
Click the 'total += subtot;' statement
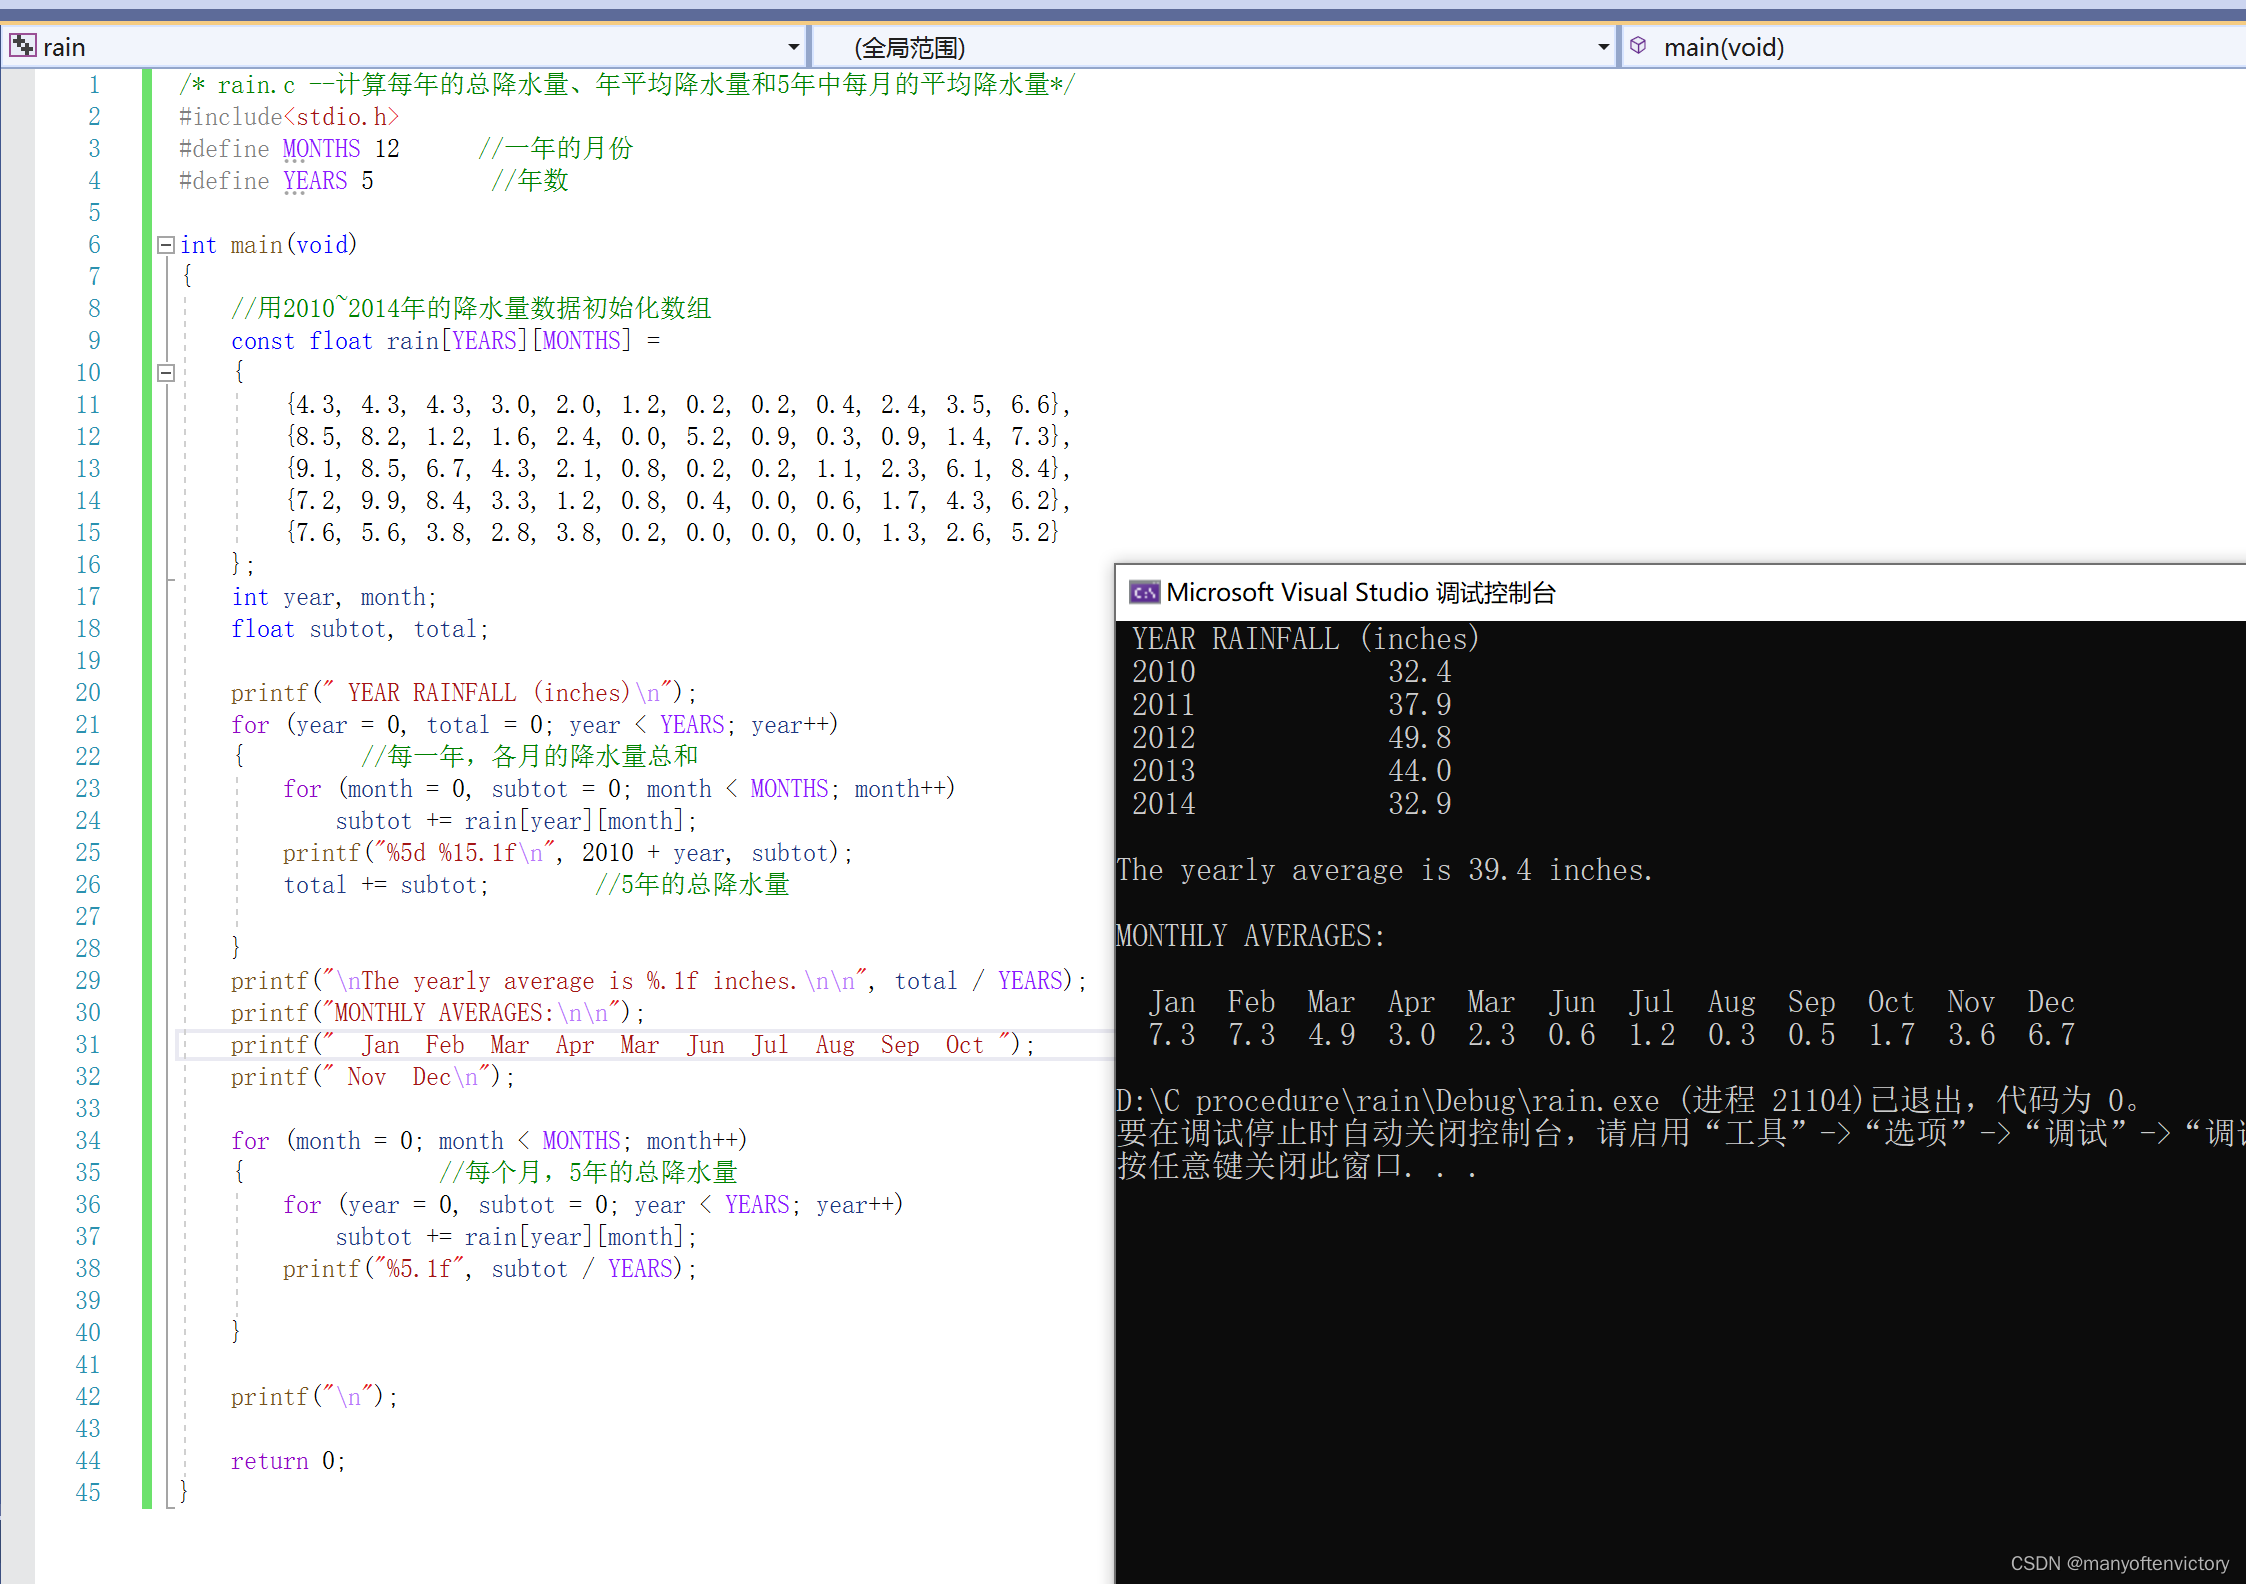tap(386, 885)
